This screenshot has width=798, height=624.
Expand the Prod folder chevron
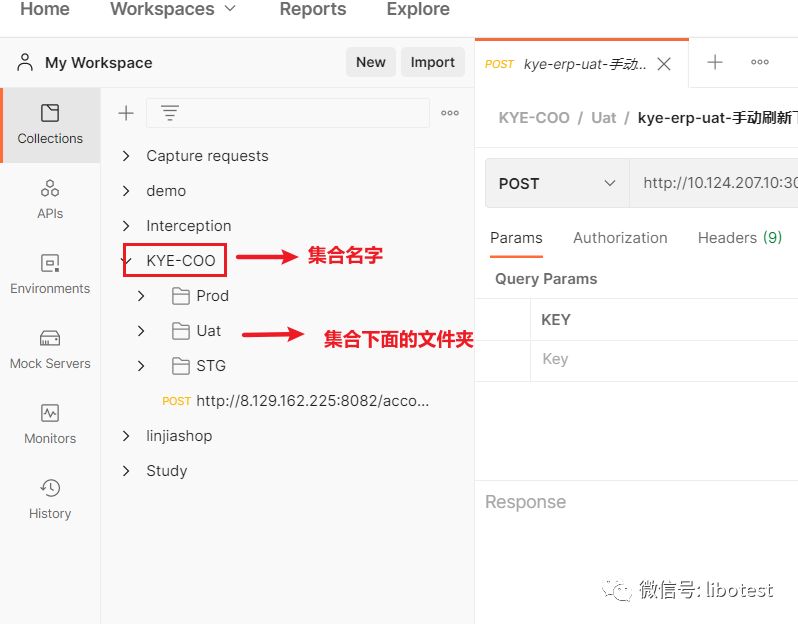pyautogui.click(x=141, y=296)
